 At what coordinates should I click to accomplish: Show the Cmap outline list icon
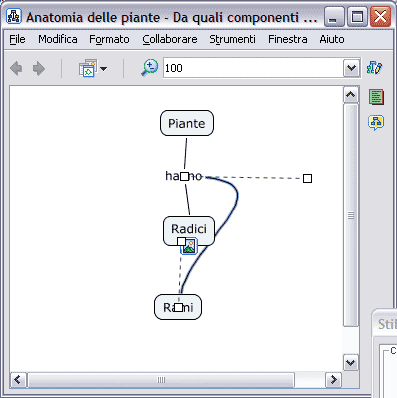click(376, 97)
